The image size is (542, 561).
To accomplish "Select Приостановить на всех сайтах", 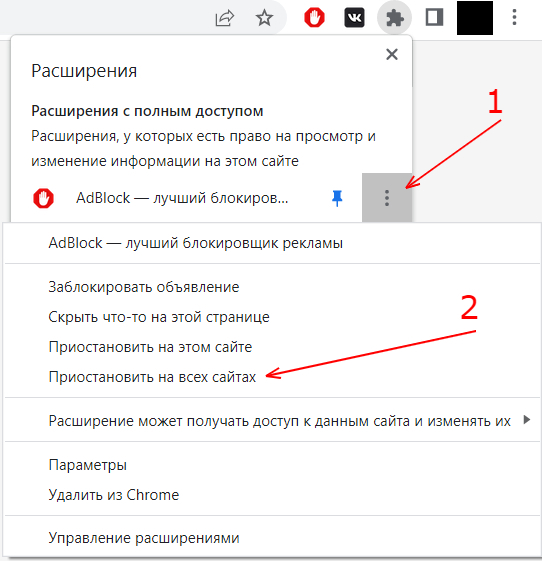I will tap(152, 377).
